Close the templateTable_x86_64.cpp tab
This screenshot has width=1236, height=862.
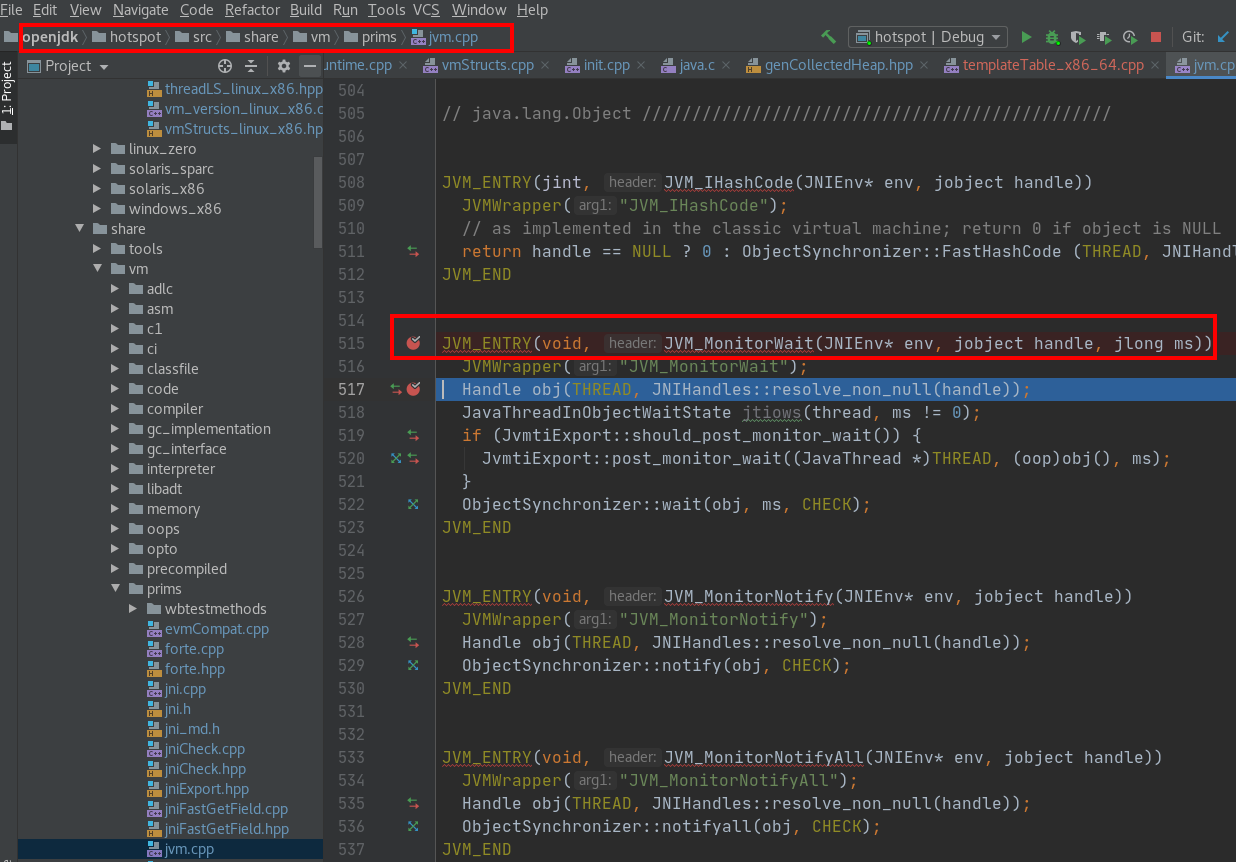click(x=1155, y=65)
